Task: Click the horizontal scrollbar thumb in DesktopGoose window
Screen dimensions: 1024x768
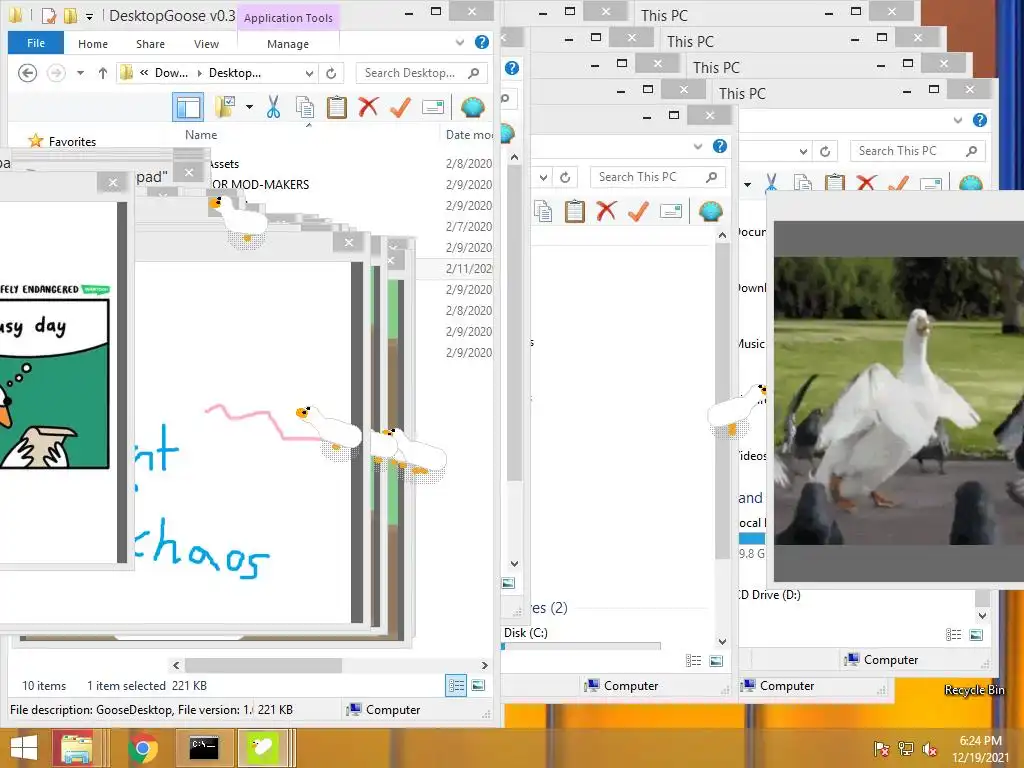Action: point(263,665)
